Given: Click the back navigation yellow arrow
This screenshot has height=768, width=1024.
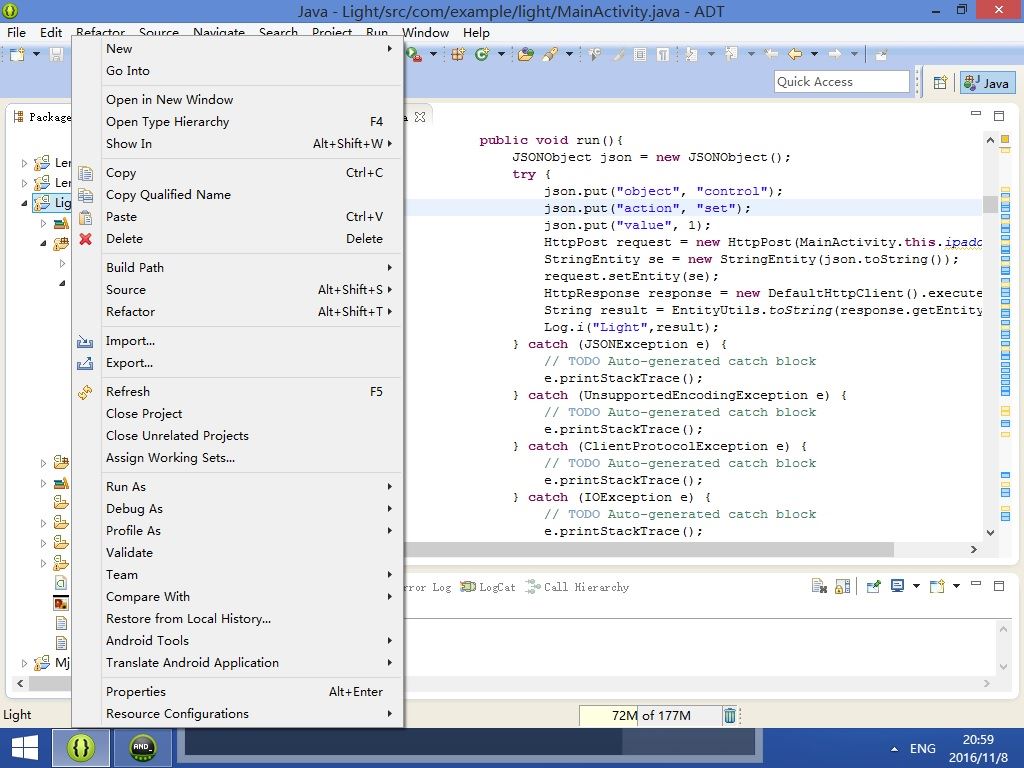Looking at the screenshot, I should 795,54.
